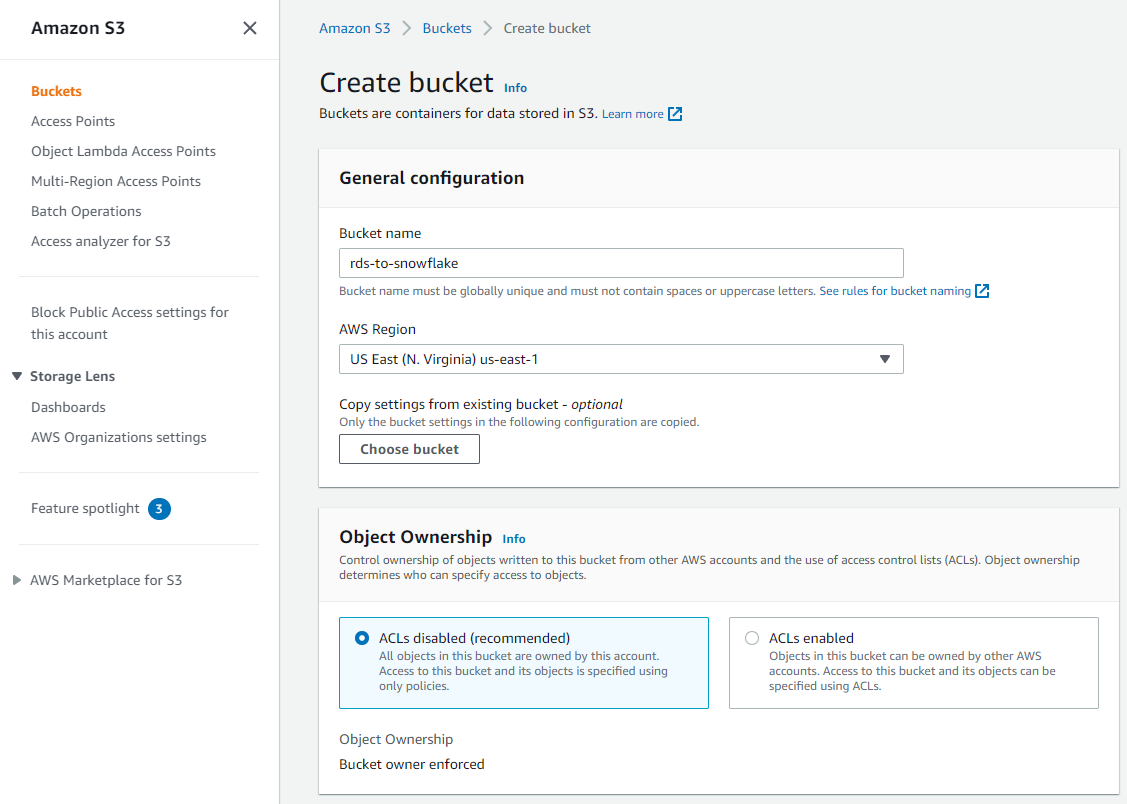Close the Amazon S3 sidebar panel

tap(249, 28)
